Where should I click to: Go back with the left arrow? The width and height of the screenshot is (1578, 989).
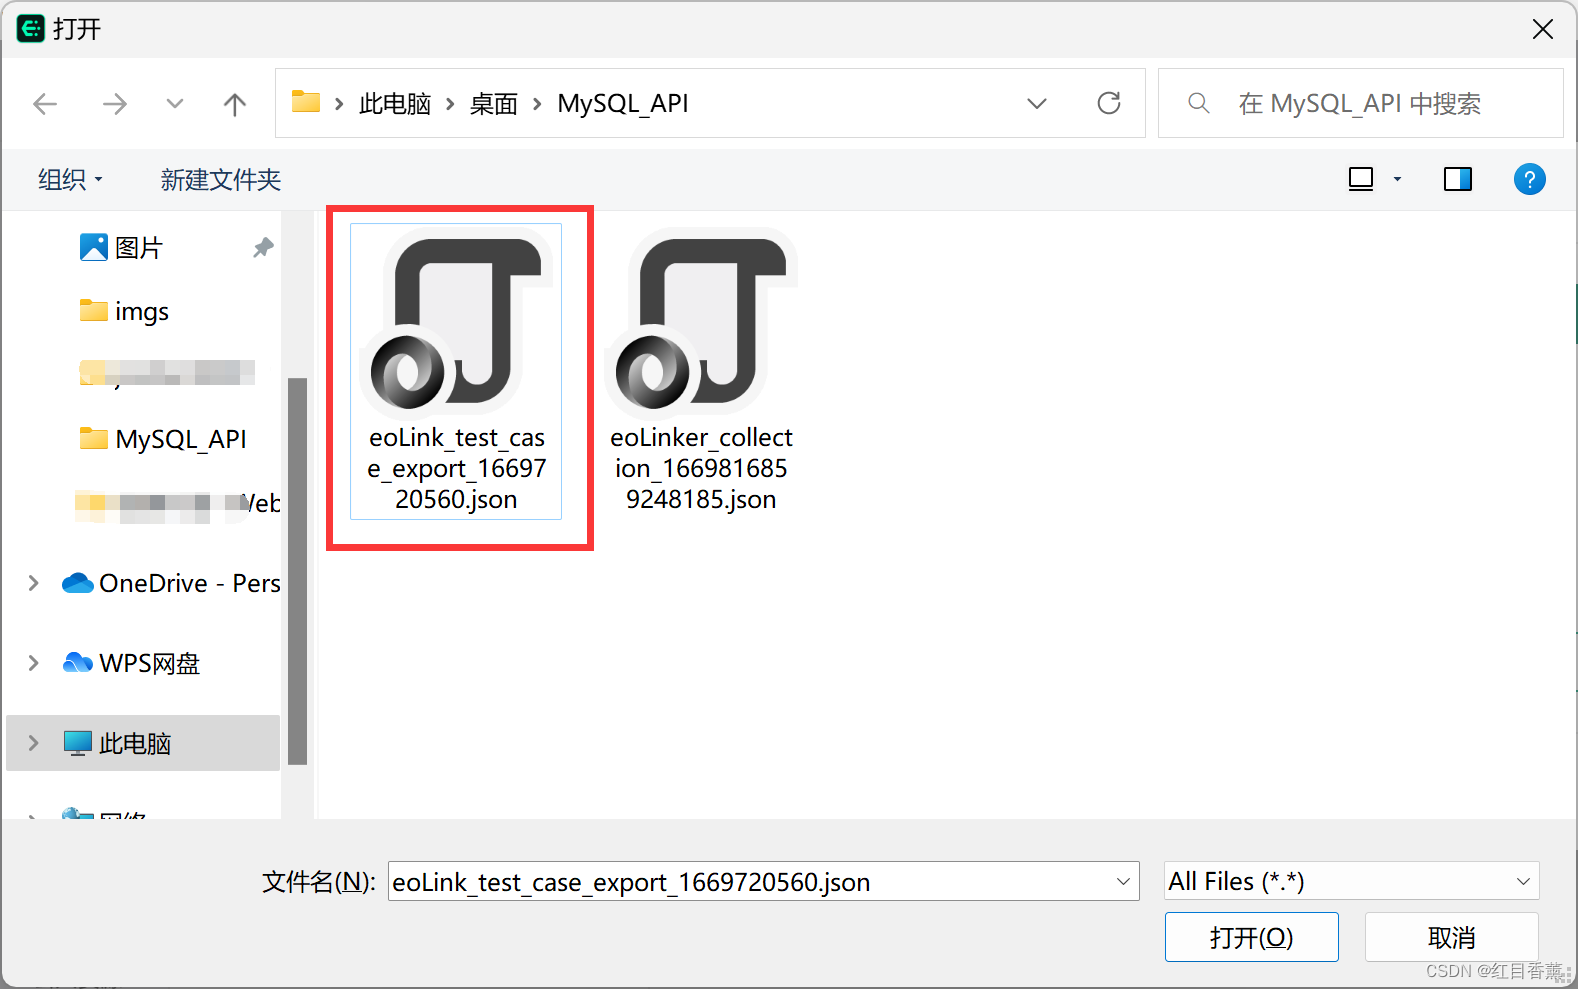(x=45, y=104)
